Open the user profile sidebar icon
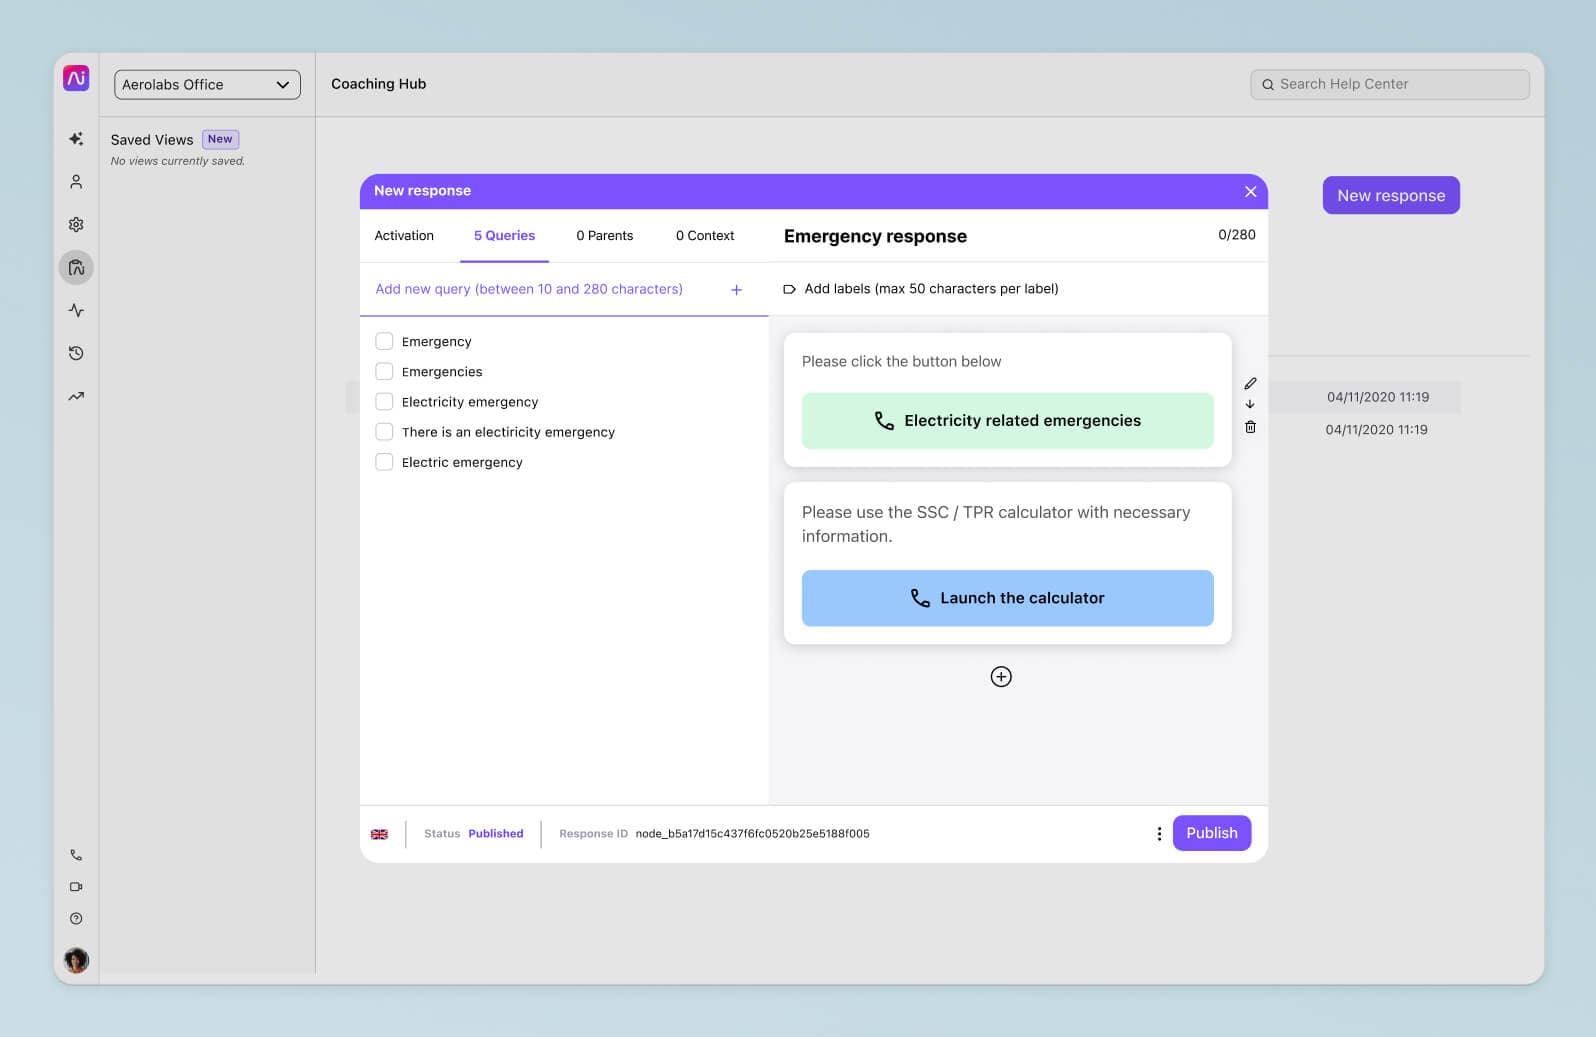This screenshot has height=1037, width=1596. (x=76, y=182)
